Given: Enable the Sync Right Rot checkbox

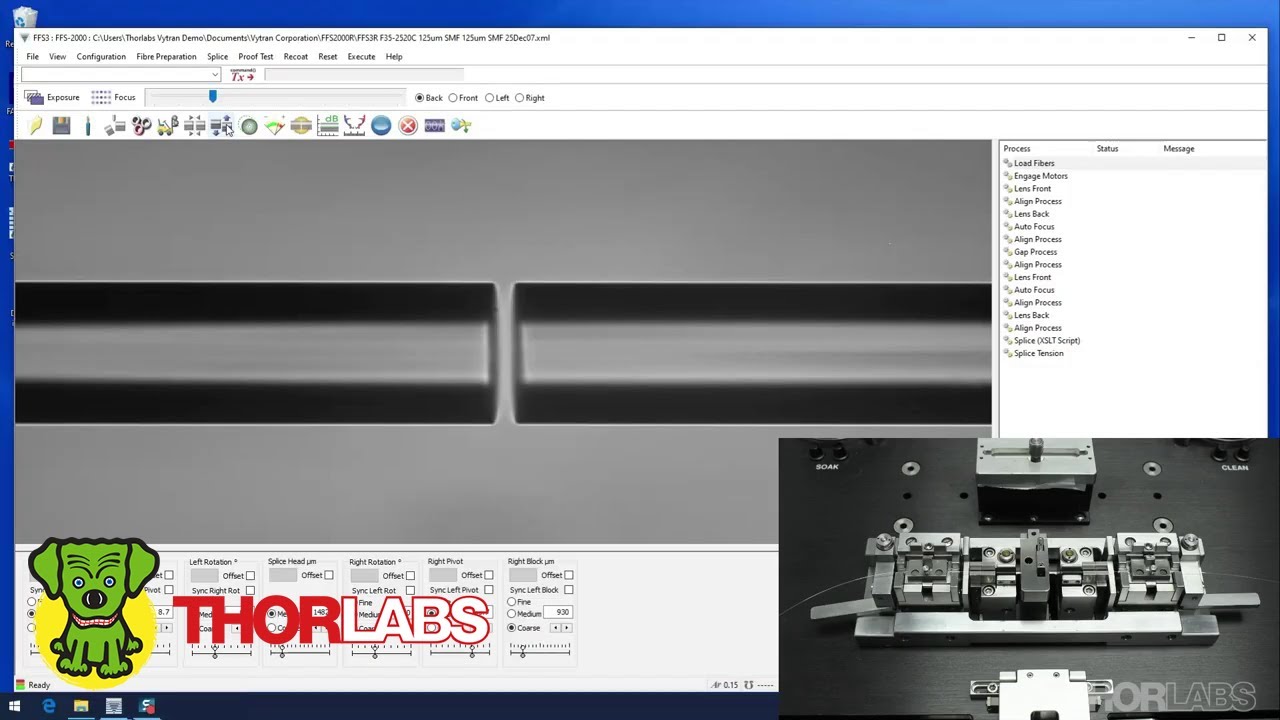Looking at the screenshot, I should coord(250,591).
